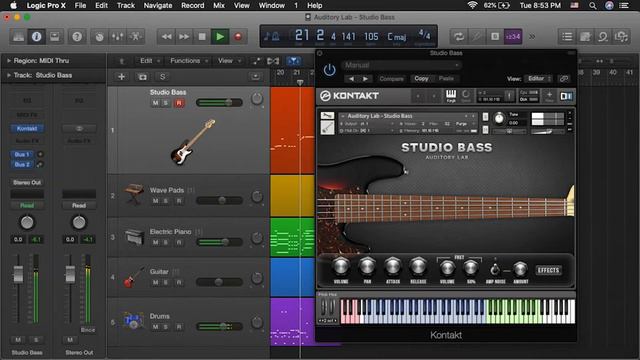This screenshot has width=640, height=360.
Task: Open the Media Browser icon
Action: point(621,37)
